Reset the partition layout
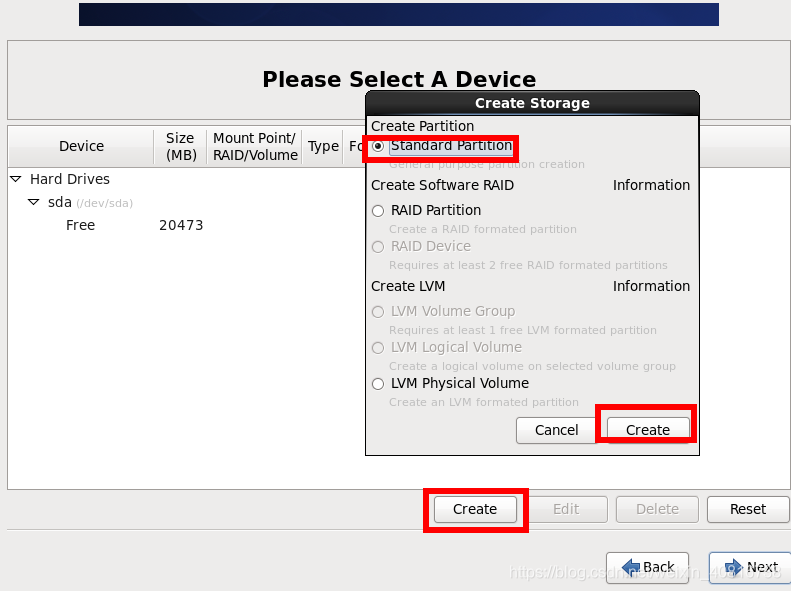 point(748,509)
